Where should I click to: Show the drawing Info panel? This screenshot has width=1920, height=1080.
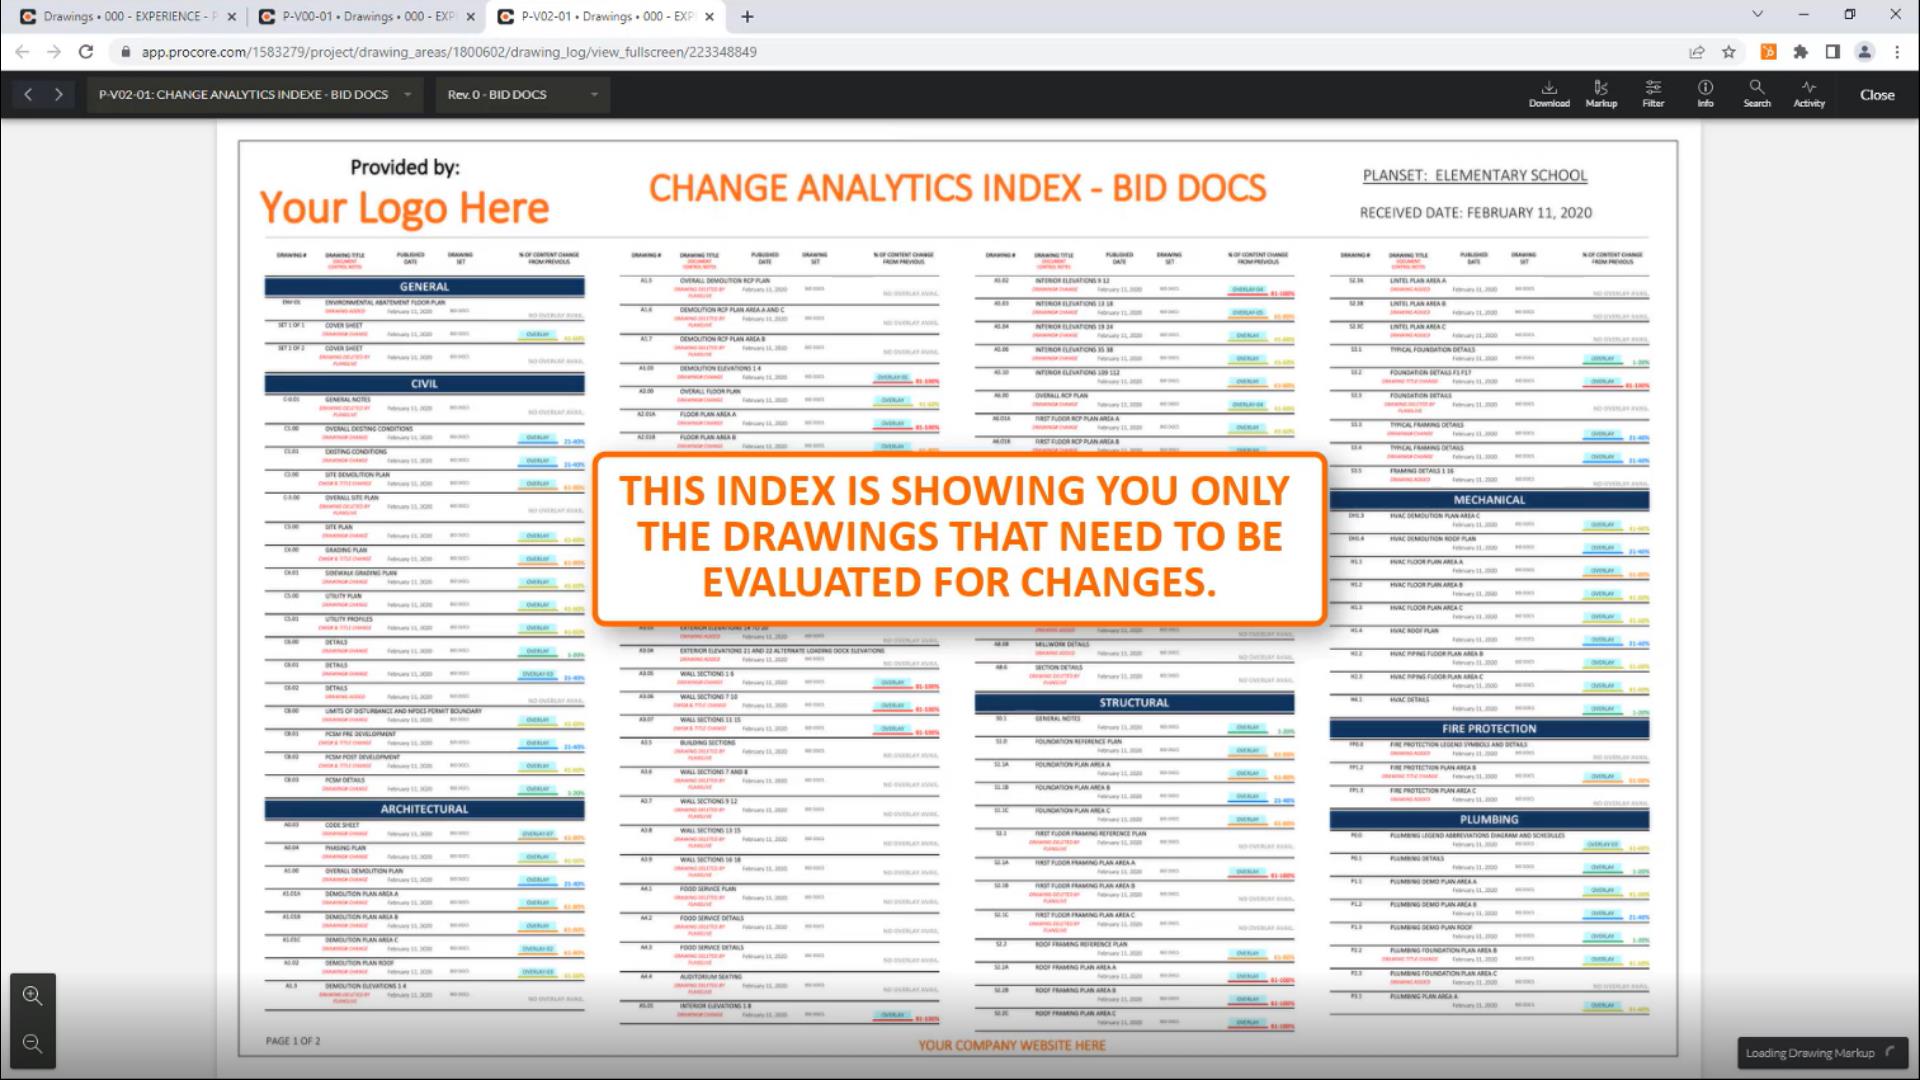(x=1705, y=93)
